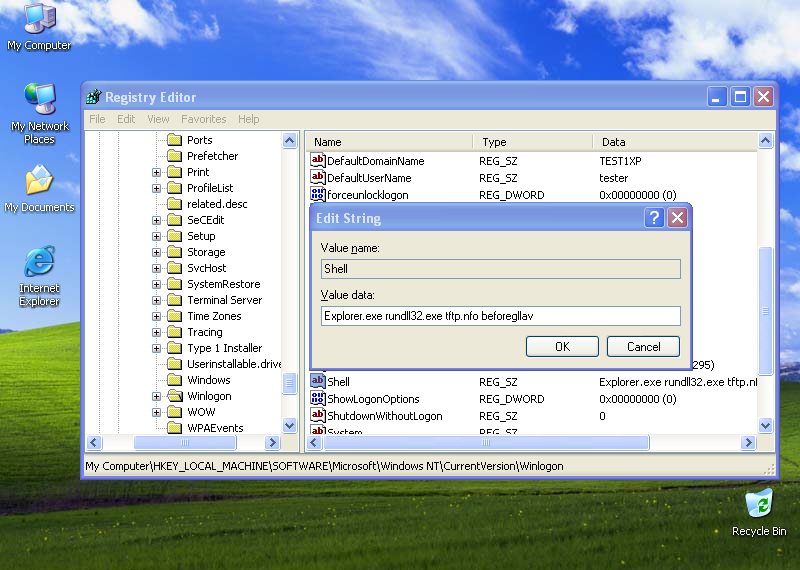Expand the Storage key
The image size is (800, 570).
point(157,253)
